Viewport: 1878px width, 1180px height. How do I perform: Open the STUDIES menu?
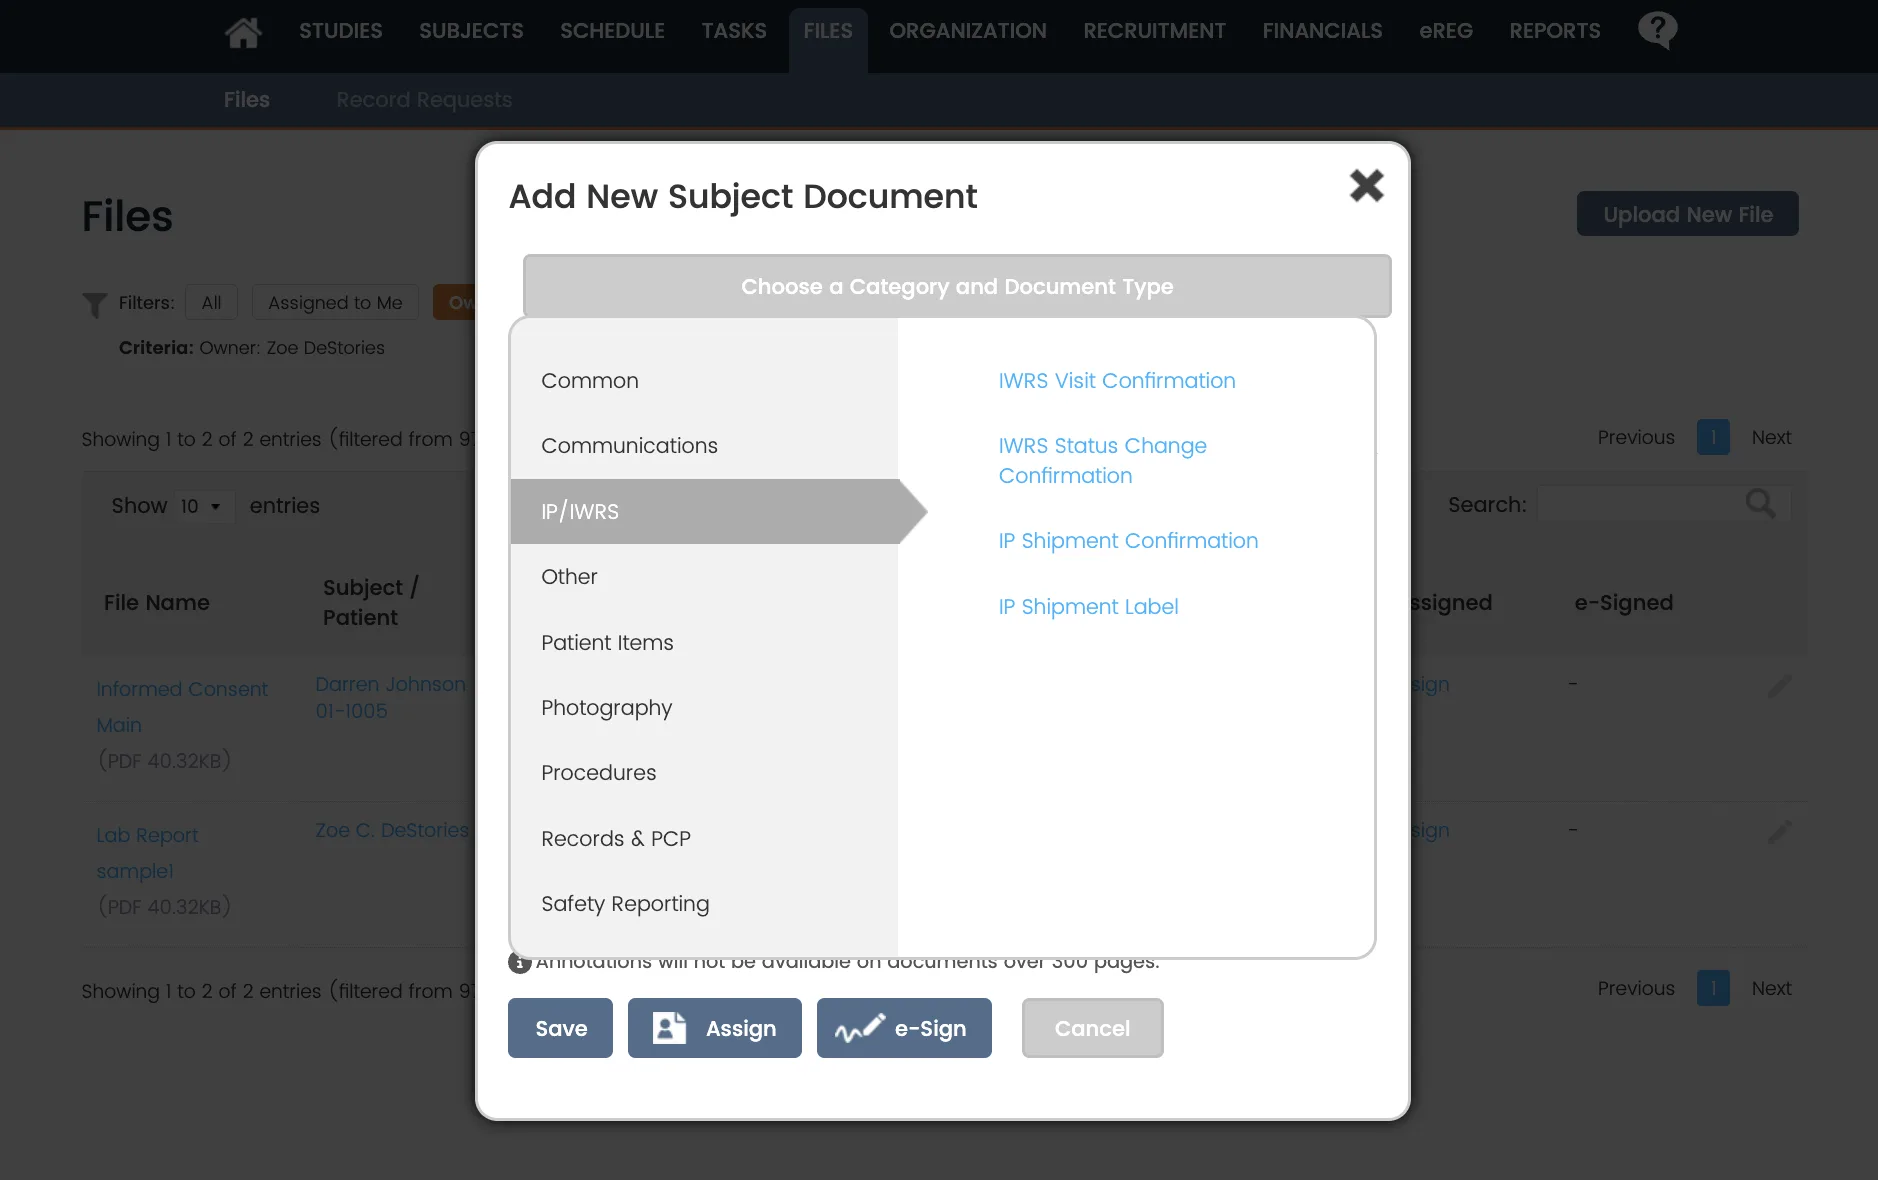point(340,31)
